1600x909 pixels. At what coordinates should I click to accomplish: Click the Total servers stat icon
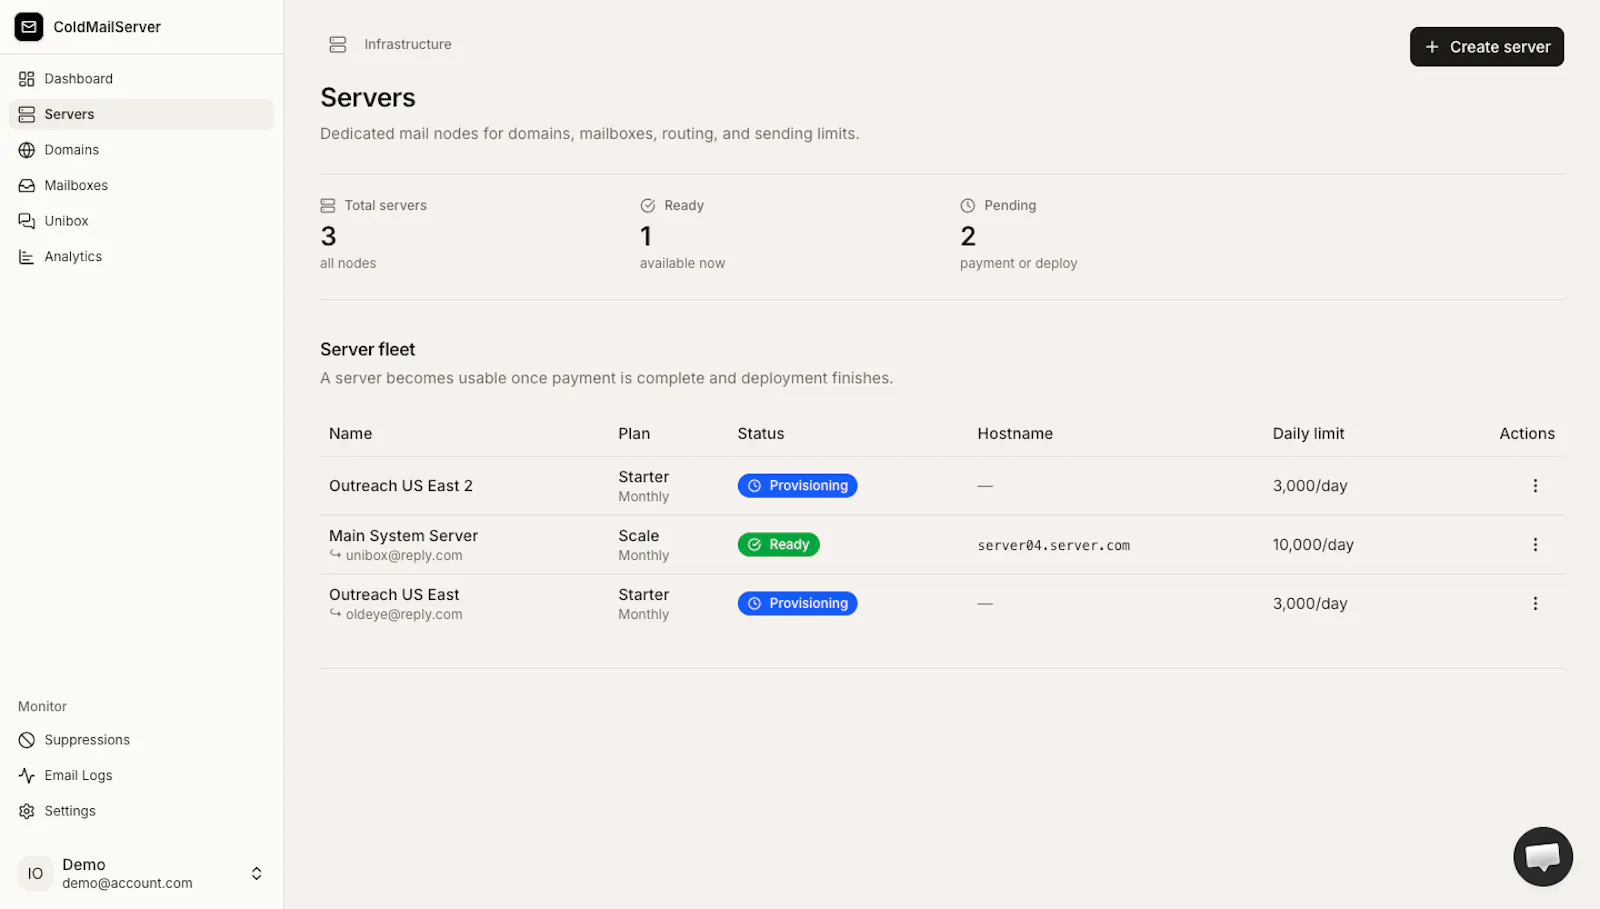(x=328, y=205)
